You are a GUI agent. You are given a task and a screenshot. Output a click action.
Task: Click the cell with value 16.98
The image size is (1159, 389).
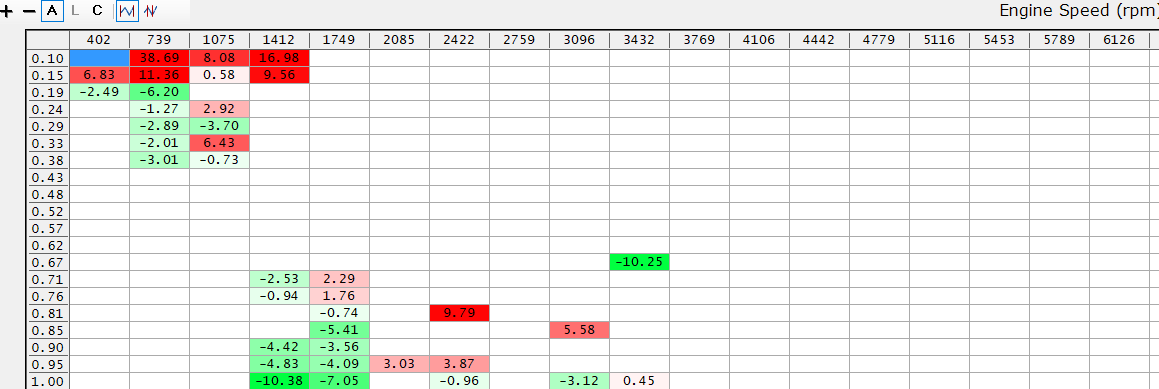pyautogui.click(x=279, y=58)
